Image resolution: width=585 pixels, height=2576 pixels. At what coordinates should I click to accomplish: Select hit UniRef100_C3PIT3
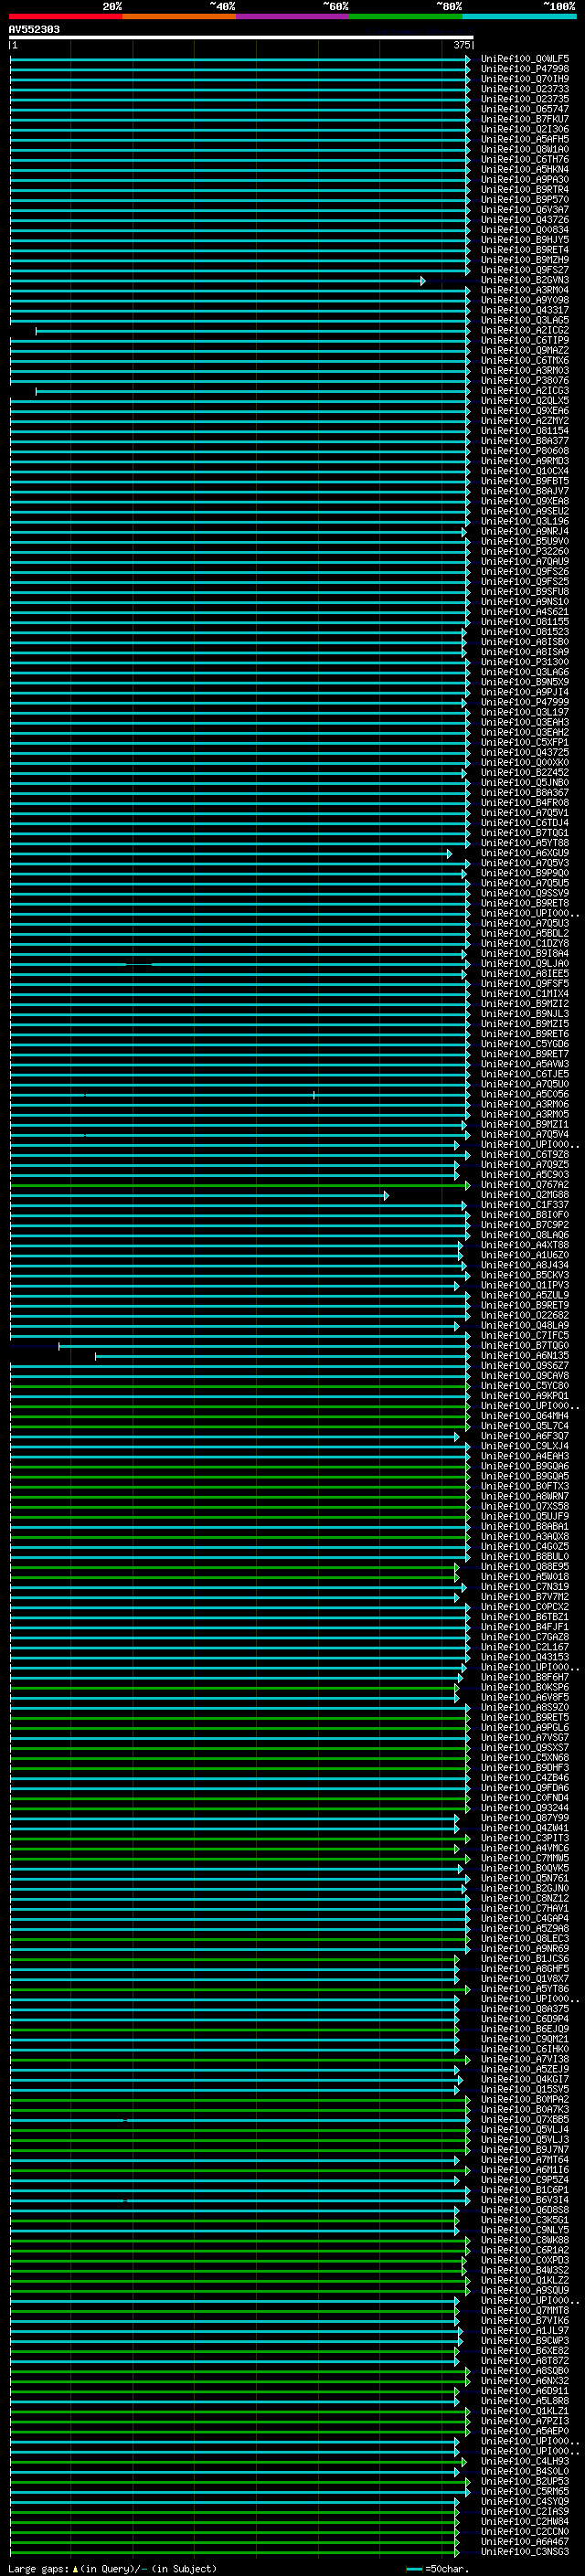[x=524, y=1839]
